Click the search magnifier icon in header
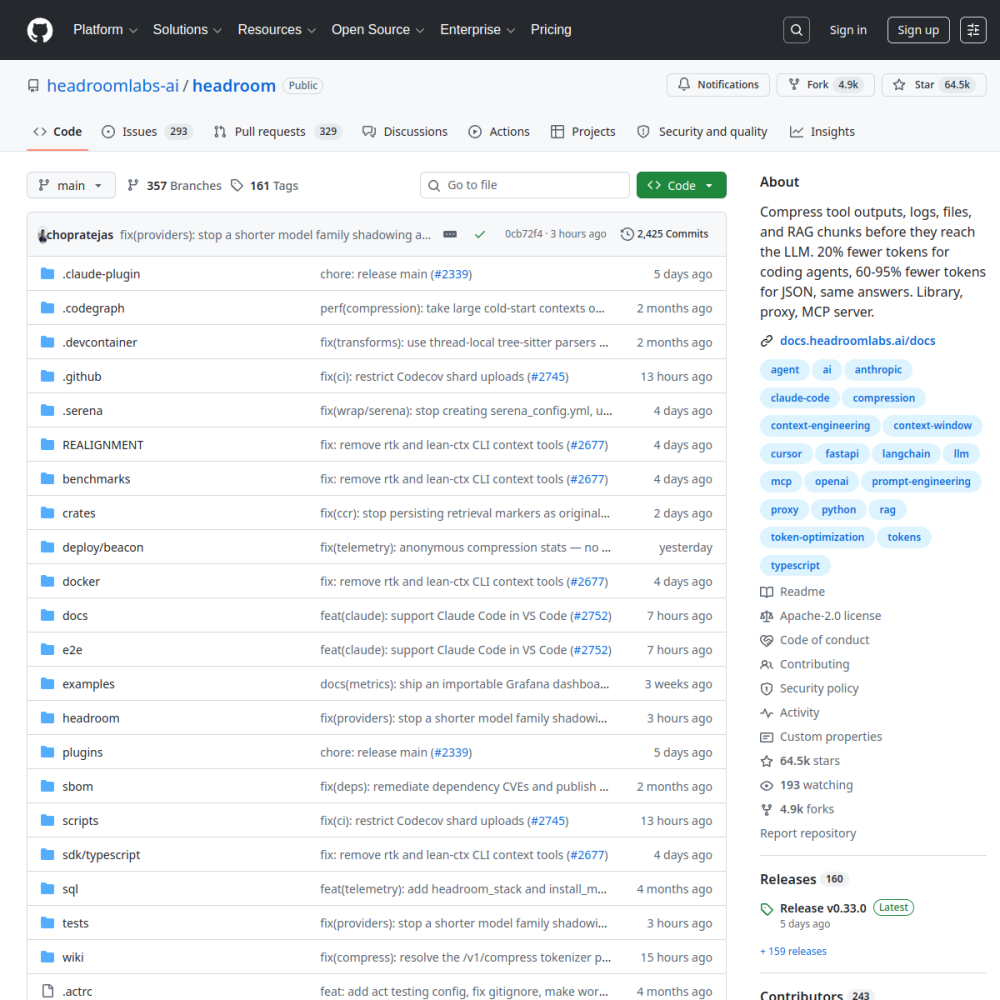Screen dimensions: 1000x1000 (x=797, y=30)
